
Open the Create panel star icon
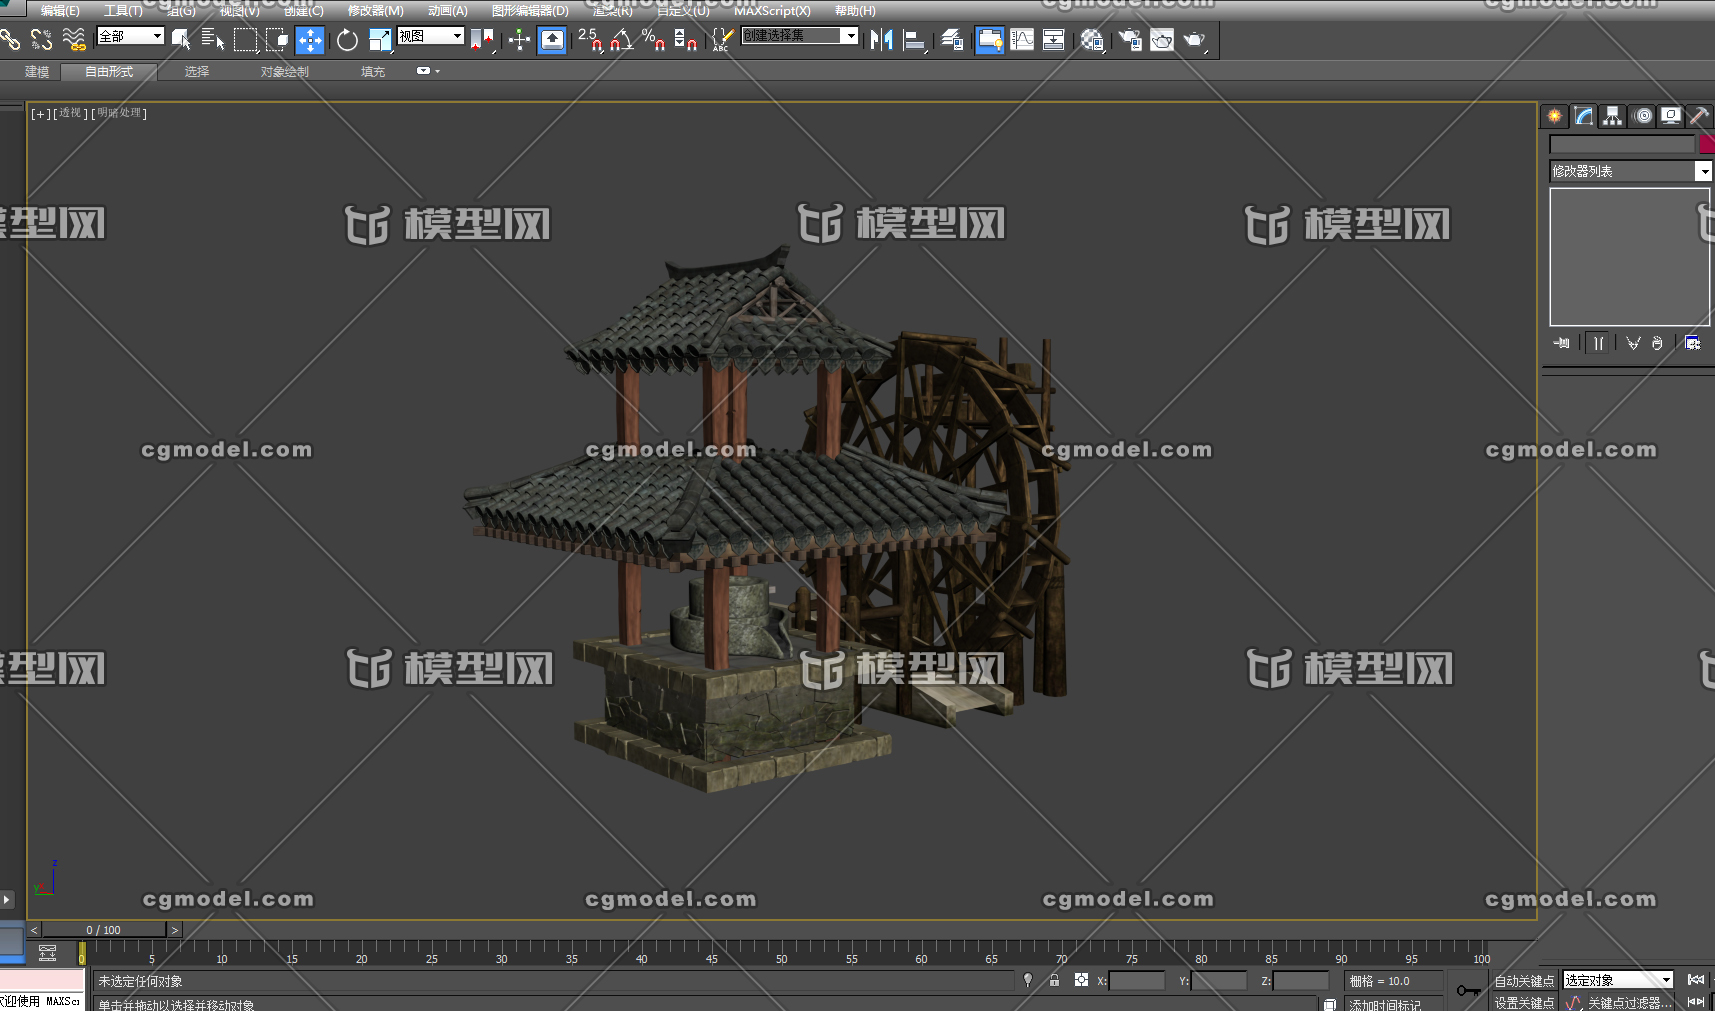coord(1554,116)
